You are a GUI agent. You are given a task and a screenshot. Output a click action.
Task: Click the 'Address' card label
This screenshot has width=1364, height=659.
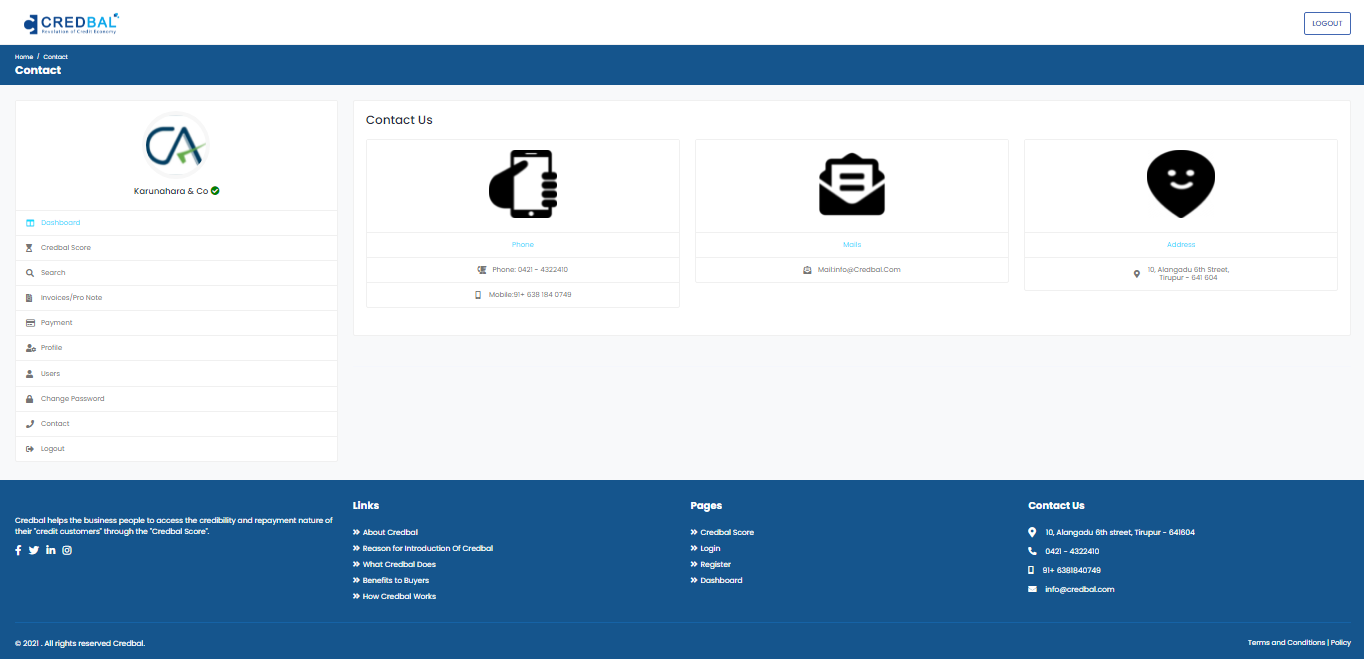(1181, 245)
